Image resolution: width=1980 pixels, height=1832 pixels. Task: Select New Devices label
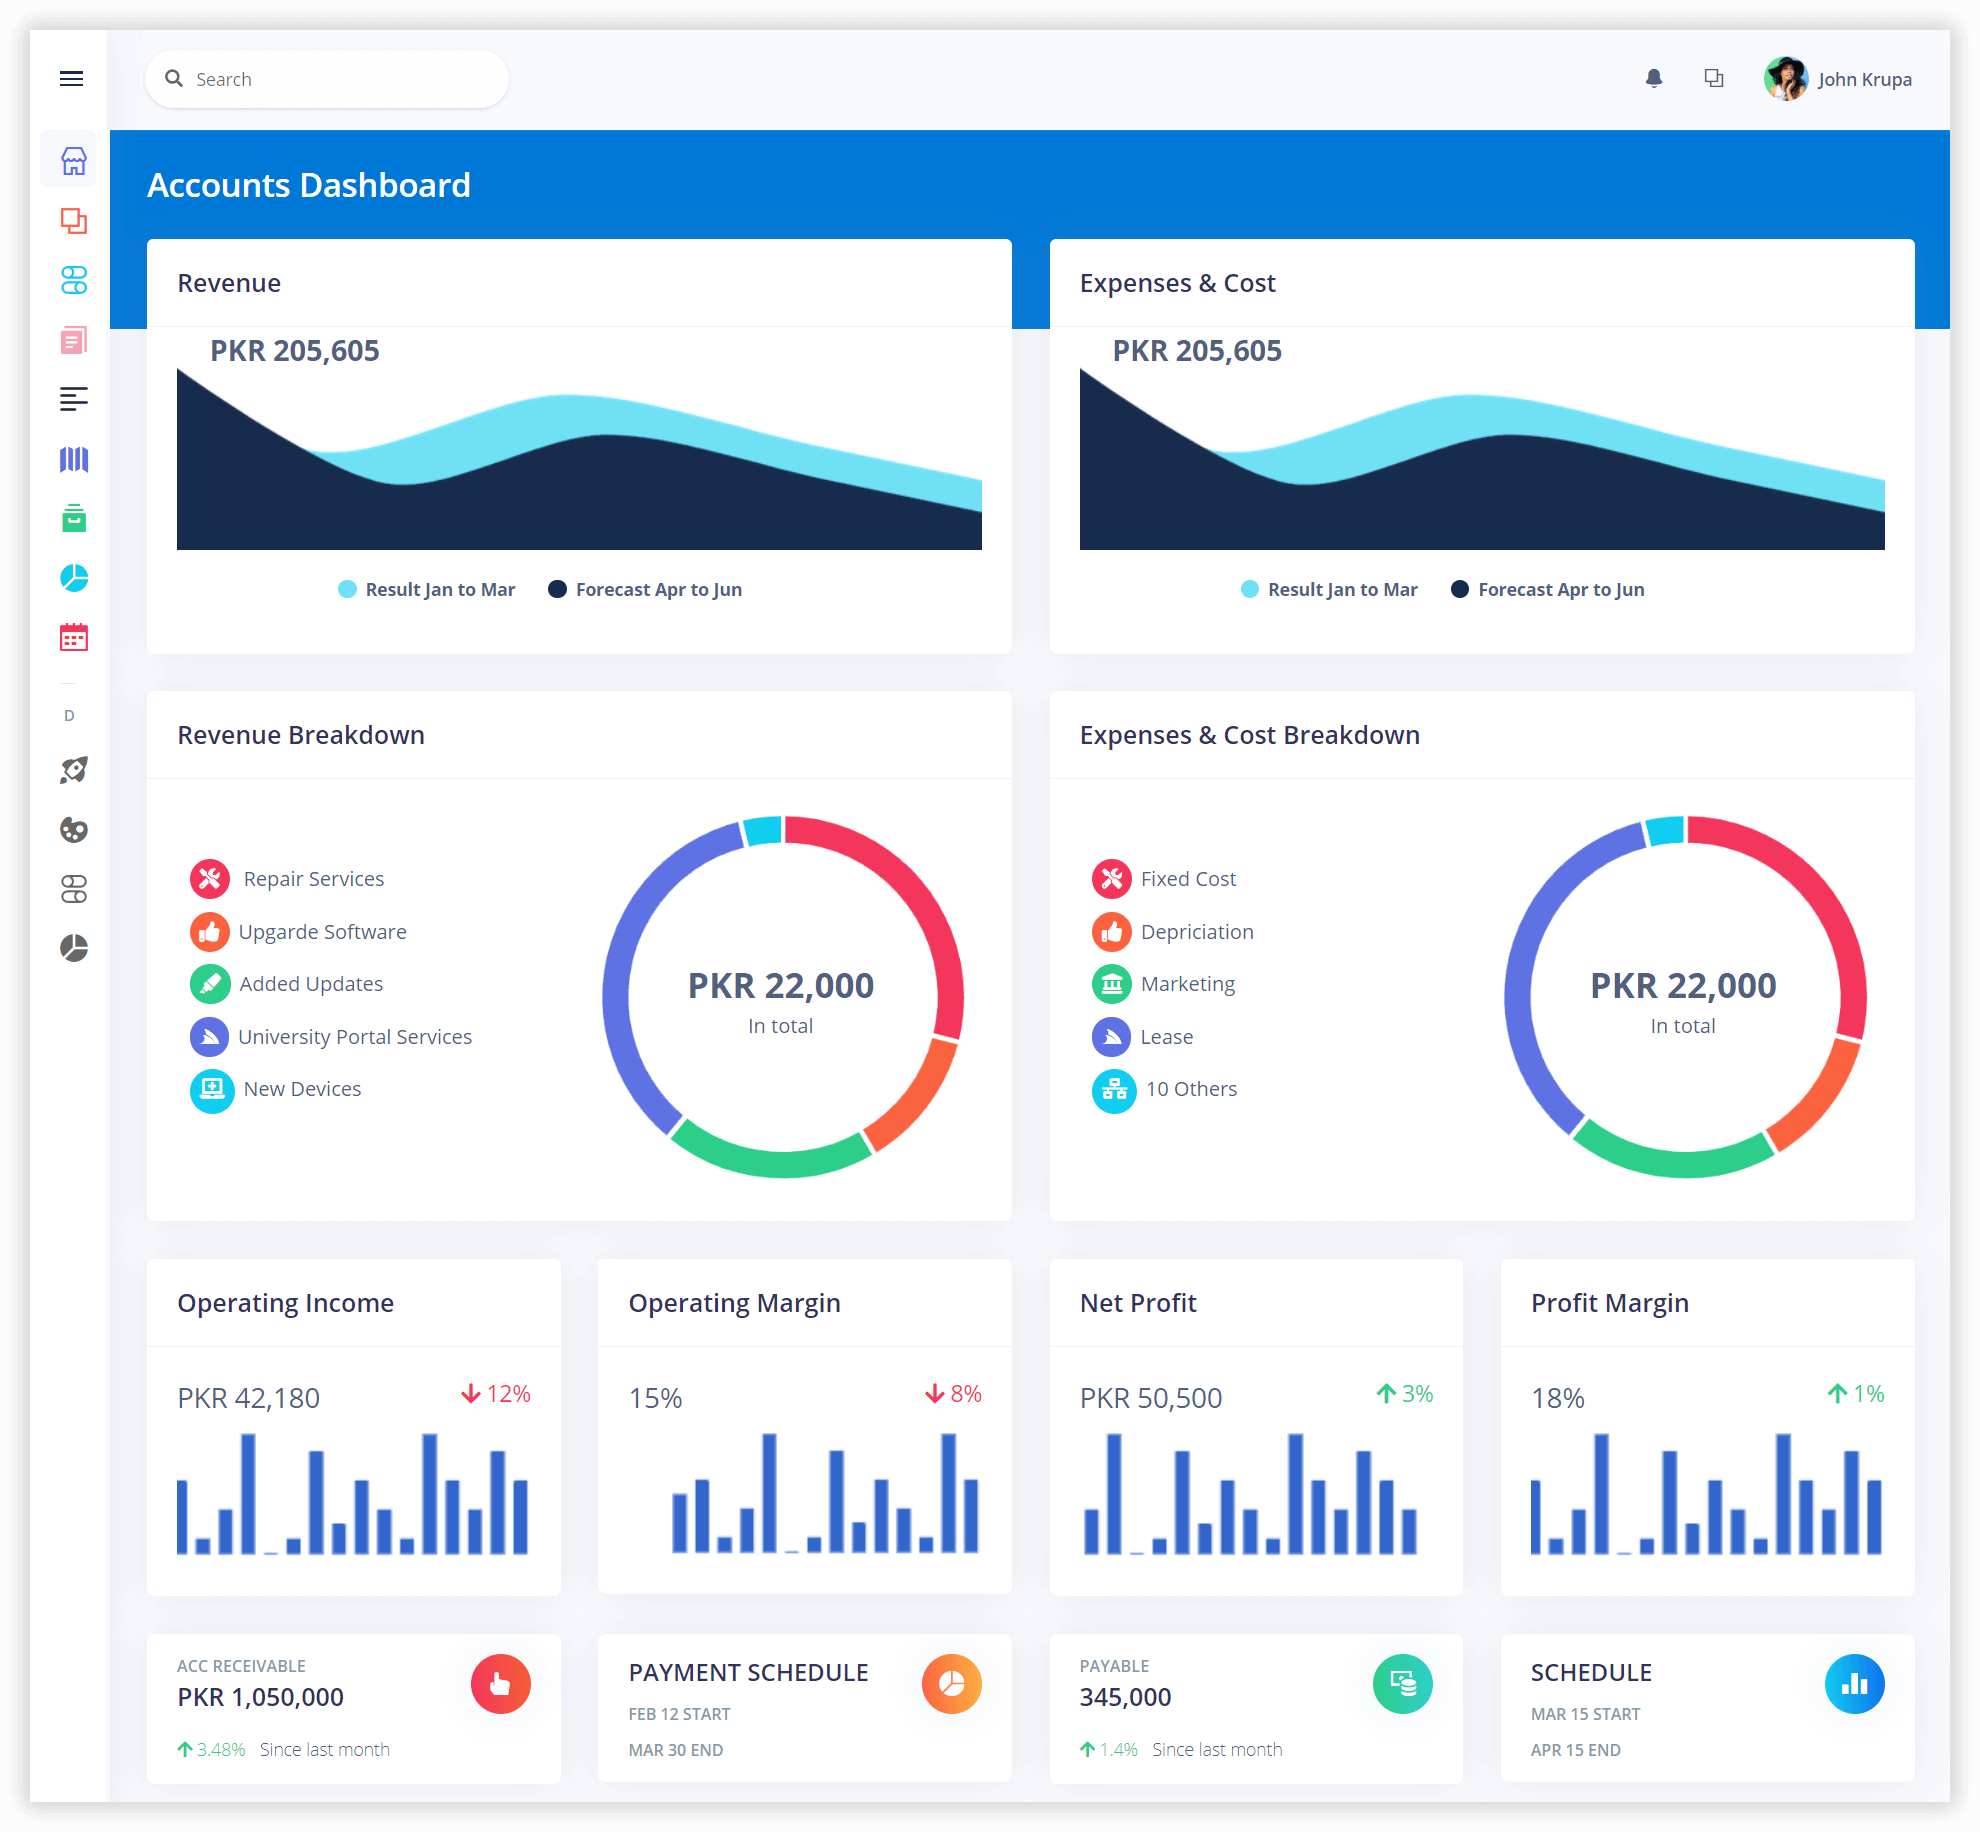(x=302, y=1089)
